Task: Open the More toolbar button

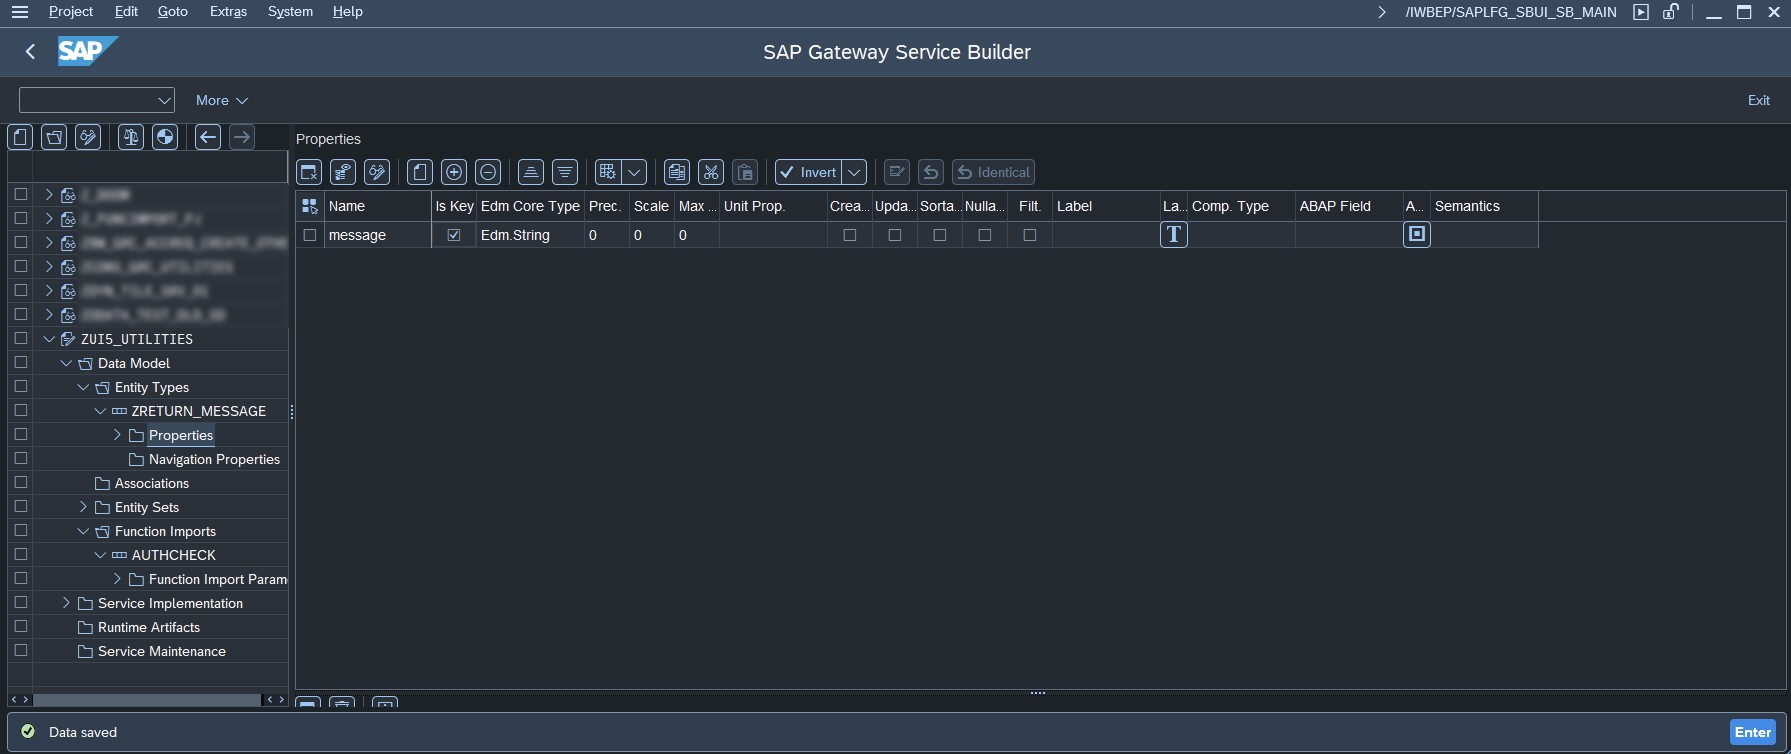Action: coord(221,100)
